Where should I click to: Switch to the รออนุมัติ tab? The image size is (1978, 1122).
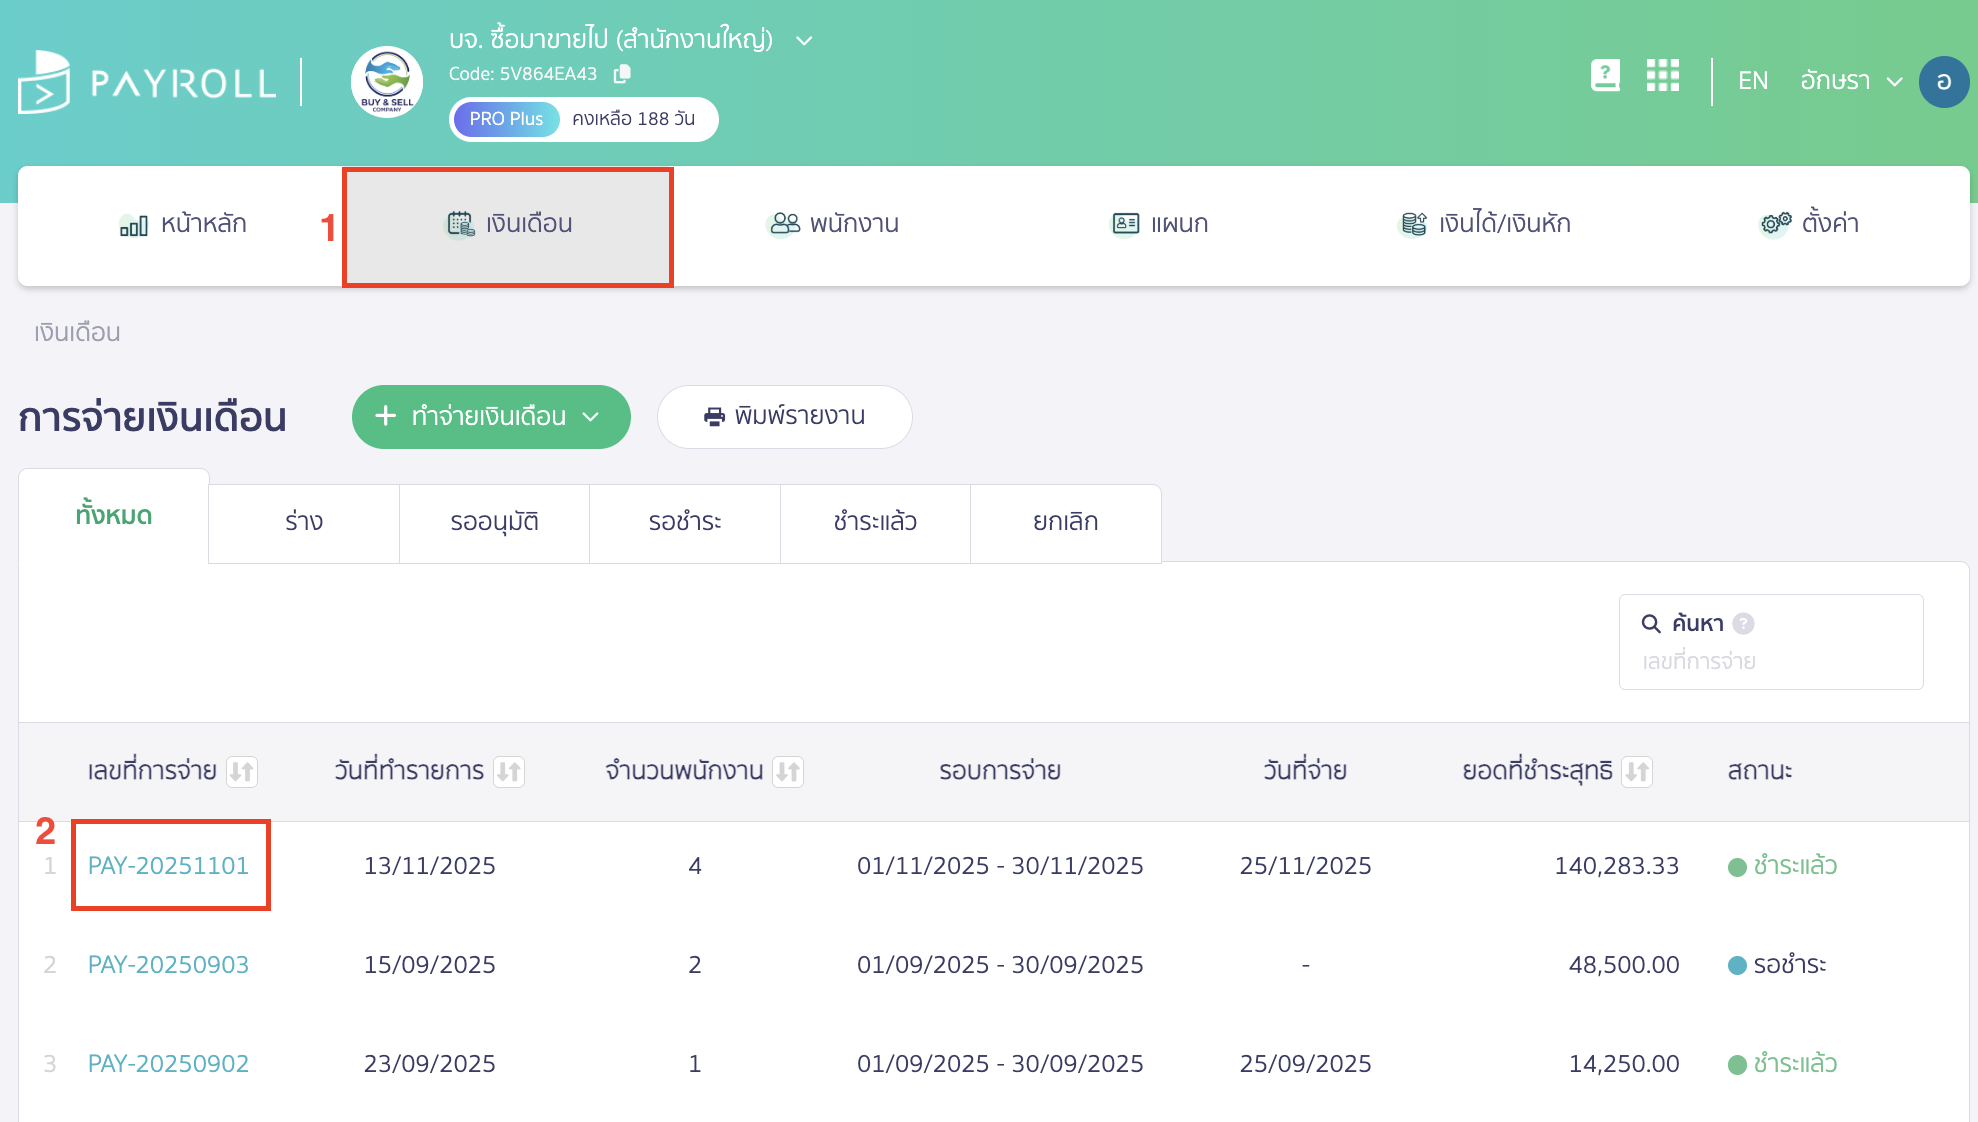coord(494,522)
